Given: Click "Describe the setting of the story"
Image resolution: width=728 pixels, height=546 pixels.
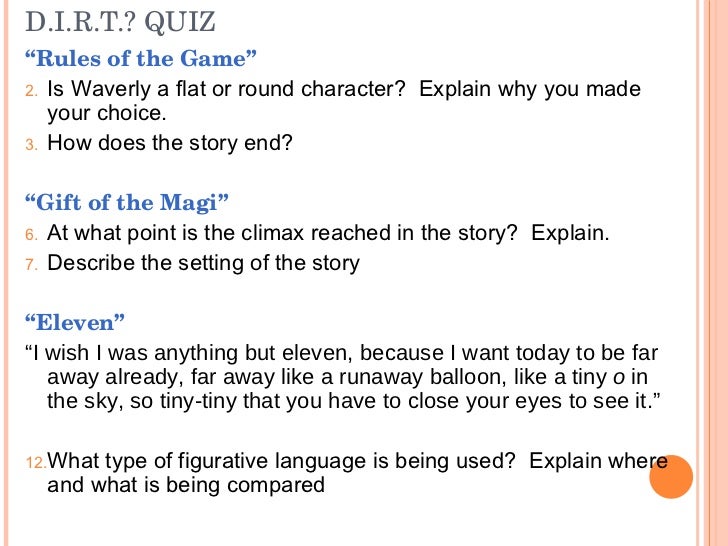Looking at the screenshot, I should (203, 264).
